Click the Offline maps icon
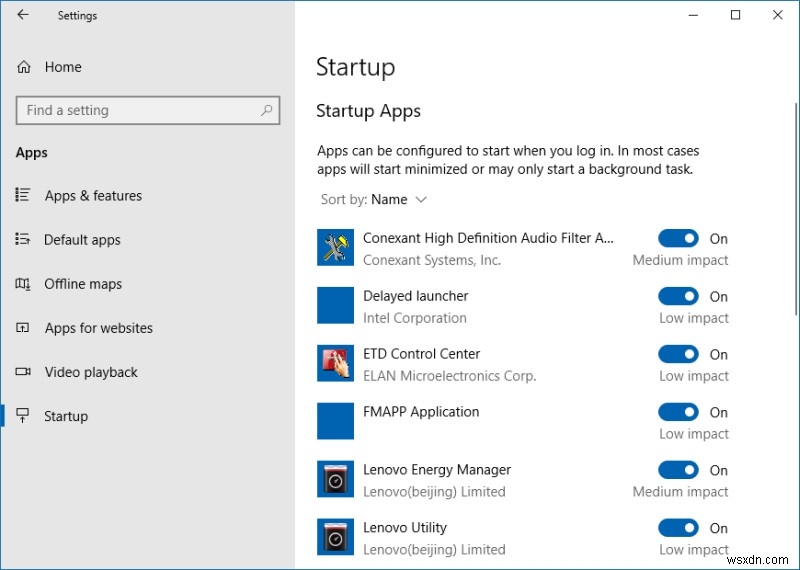The height and width of the screenshot is (570, 800). click(23, 283)
